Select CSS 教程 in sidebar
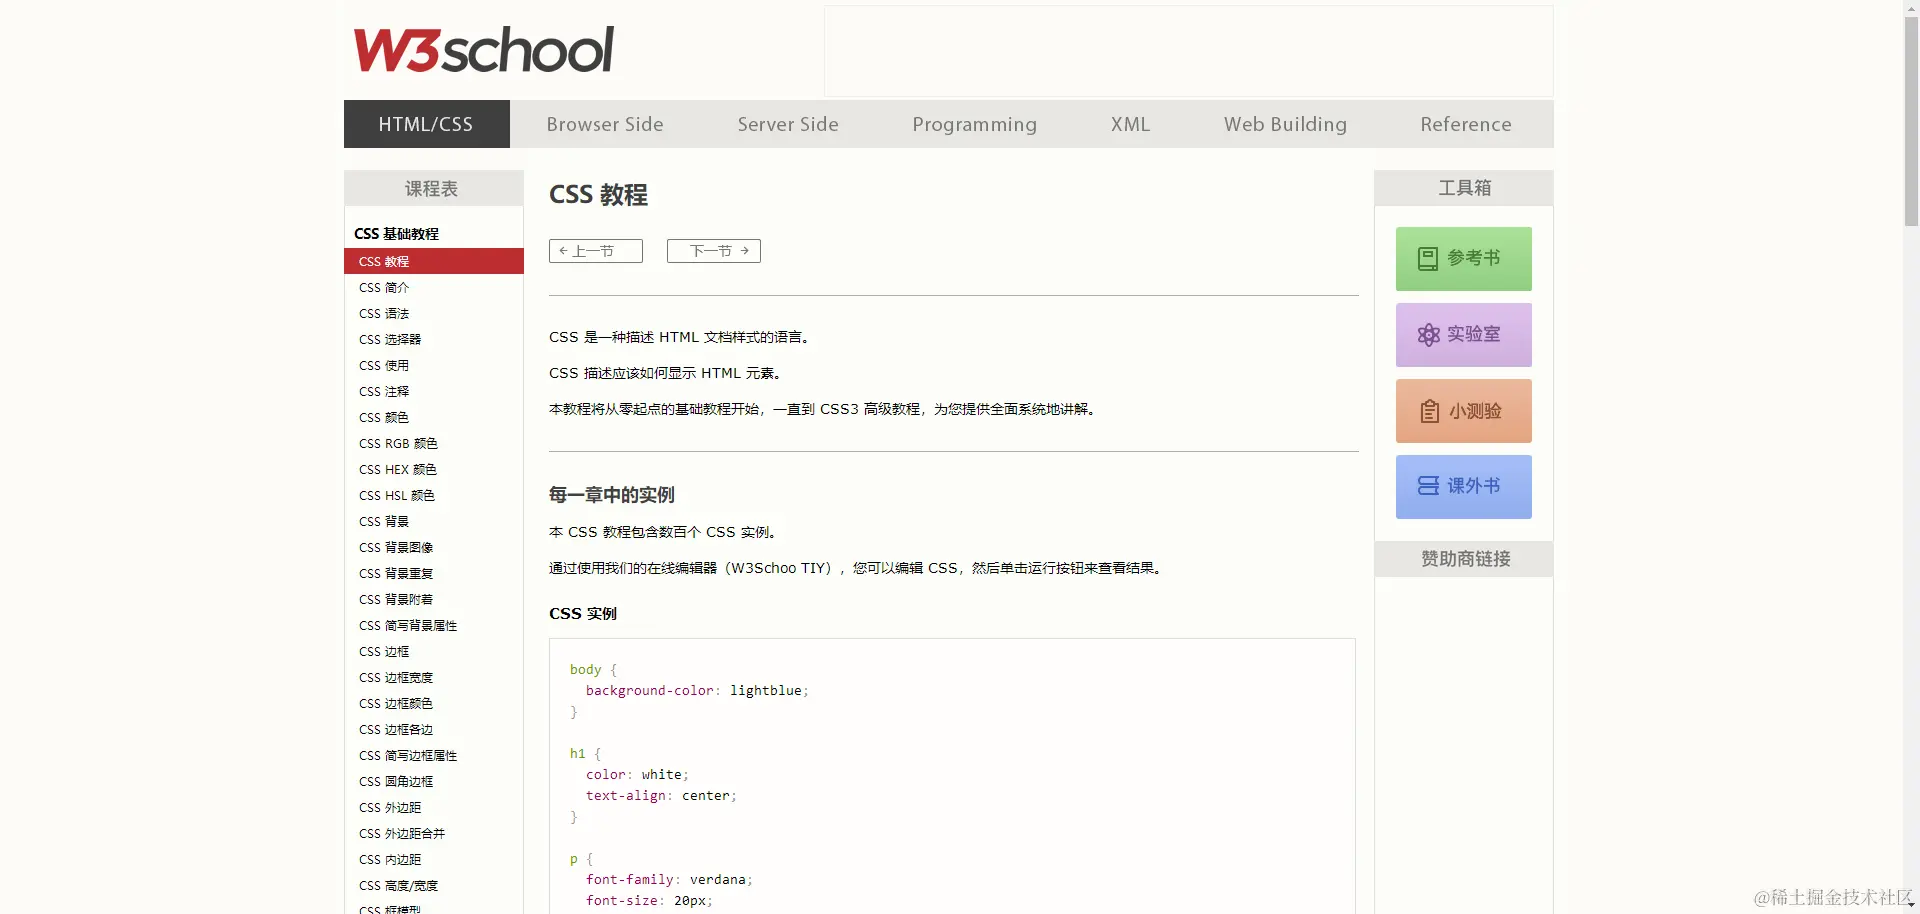Screen dimensions: 1920x914 pos(434,261)
